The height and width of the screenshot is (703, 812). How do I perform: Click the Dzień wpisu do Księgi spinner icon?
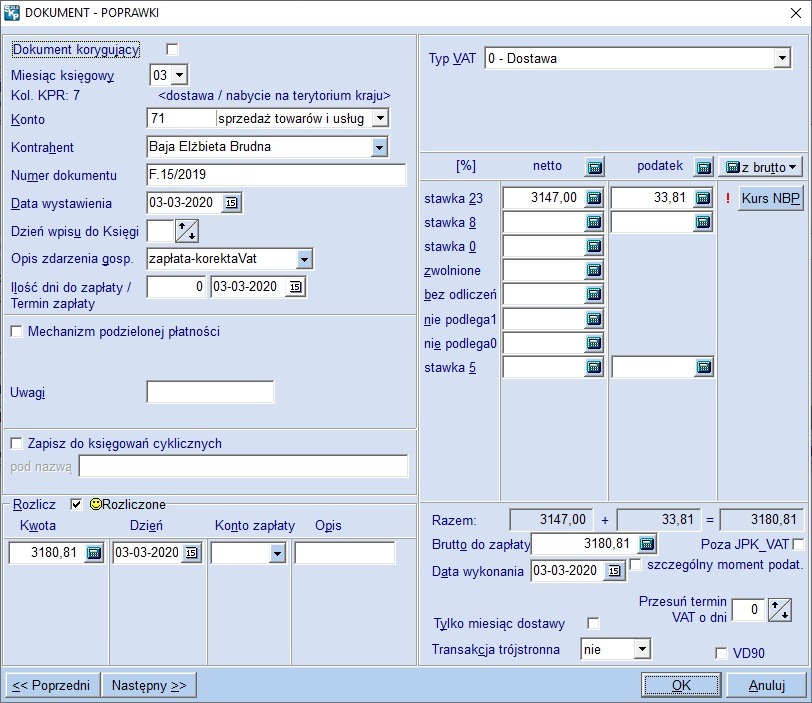point(187,231)
